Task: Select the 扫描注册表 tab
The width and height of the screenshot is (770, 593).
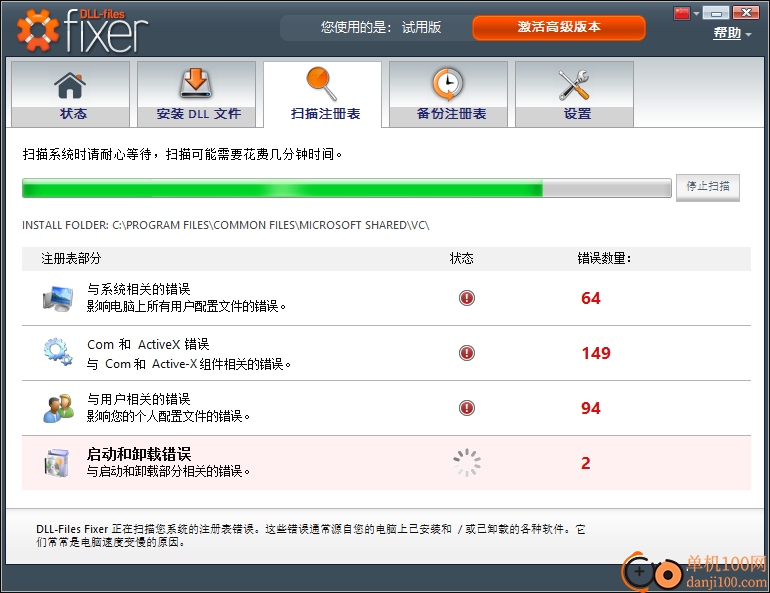Action: (323, 94)
